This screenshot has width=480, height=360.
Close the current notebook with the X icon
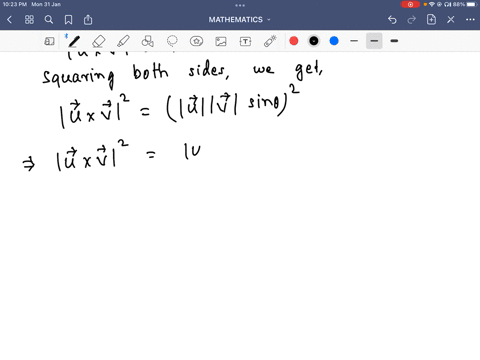(451, 20)
